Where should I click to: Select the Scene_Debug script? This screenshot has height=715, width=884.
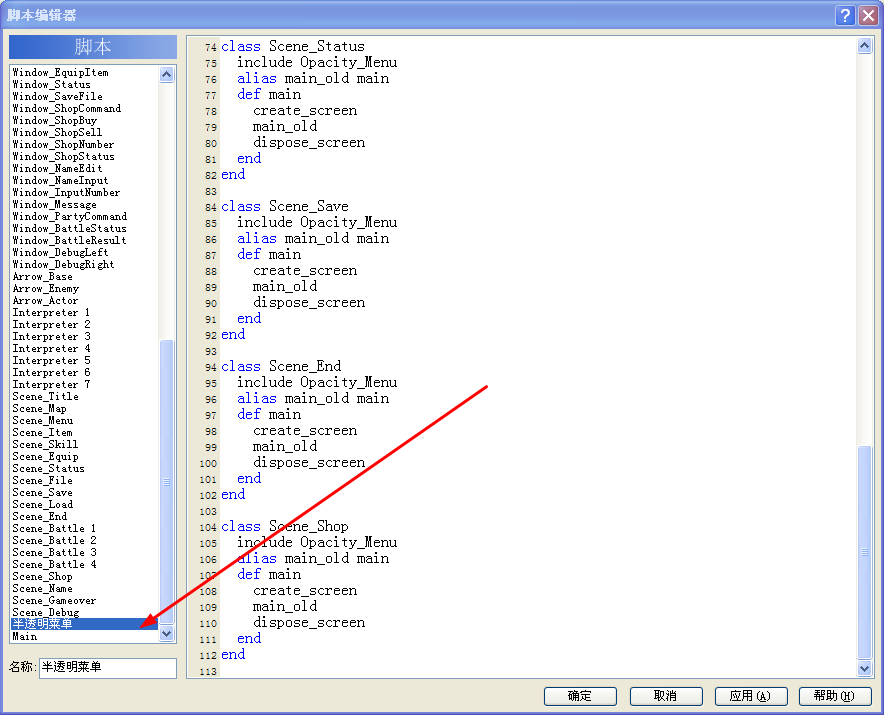pyautogui.click(x=85, y=612)
